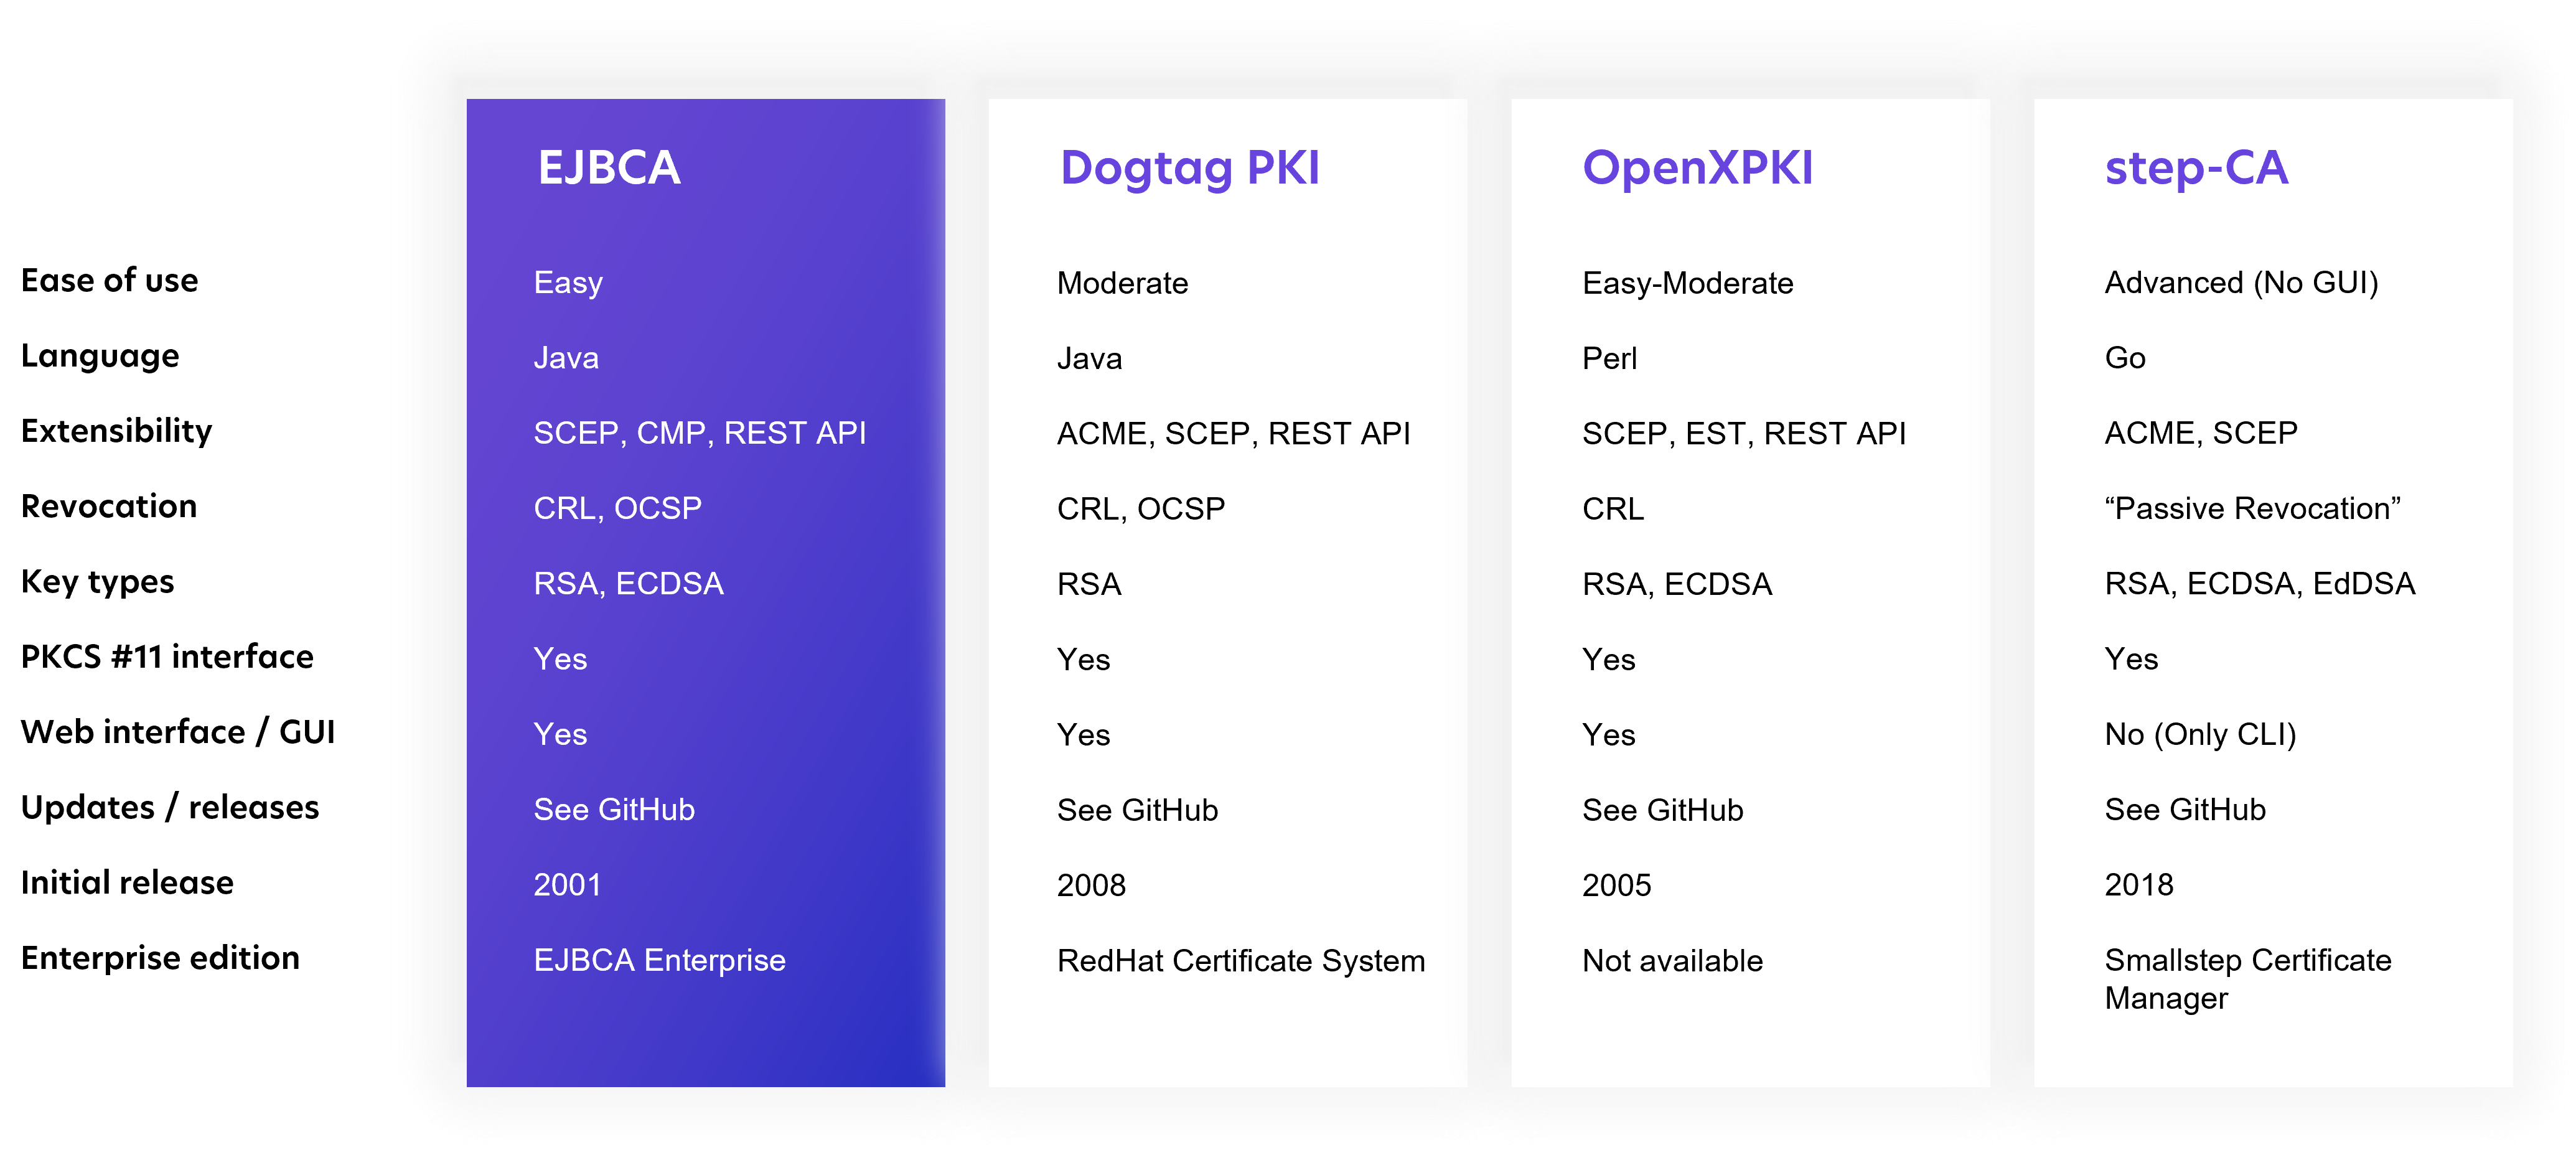Click 'Java' in the Dogtag PKI column

coord(1090,358)
